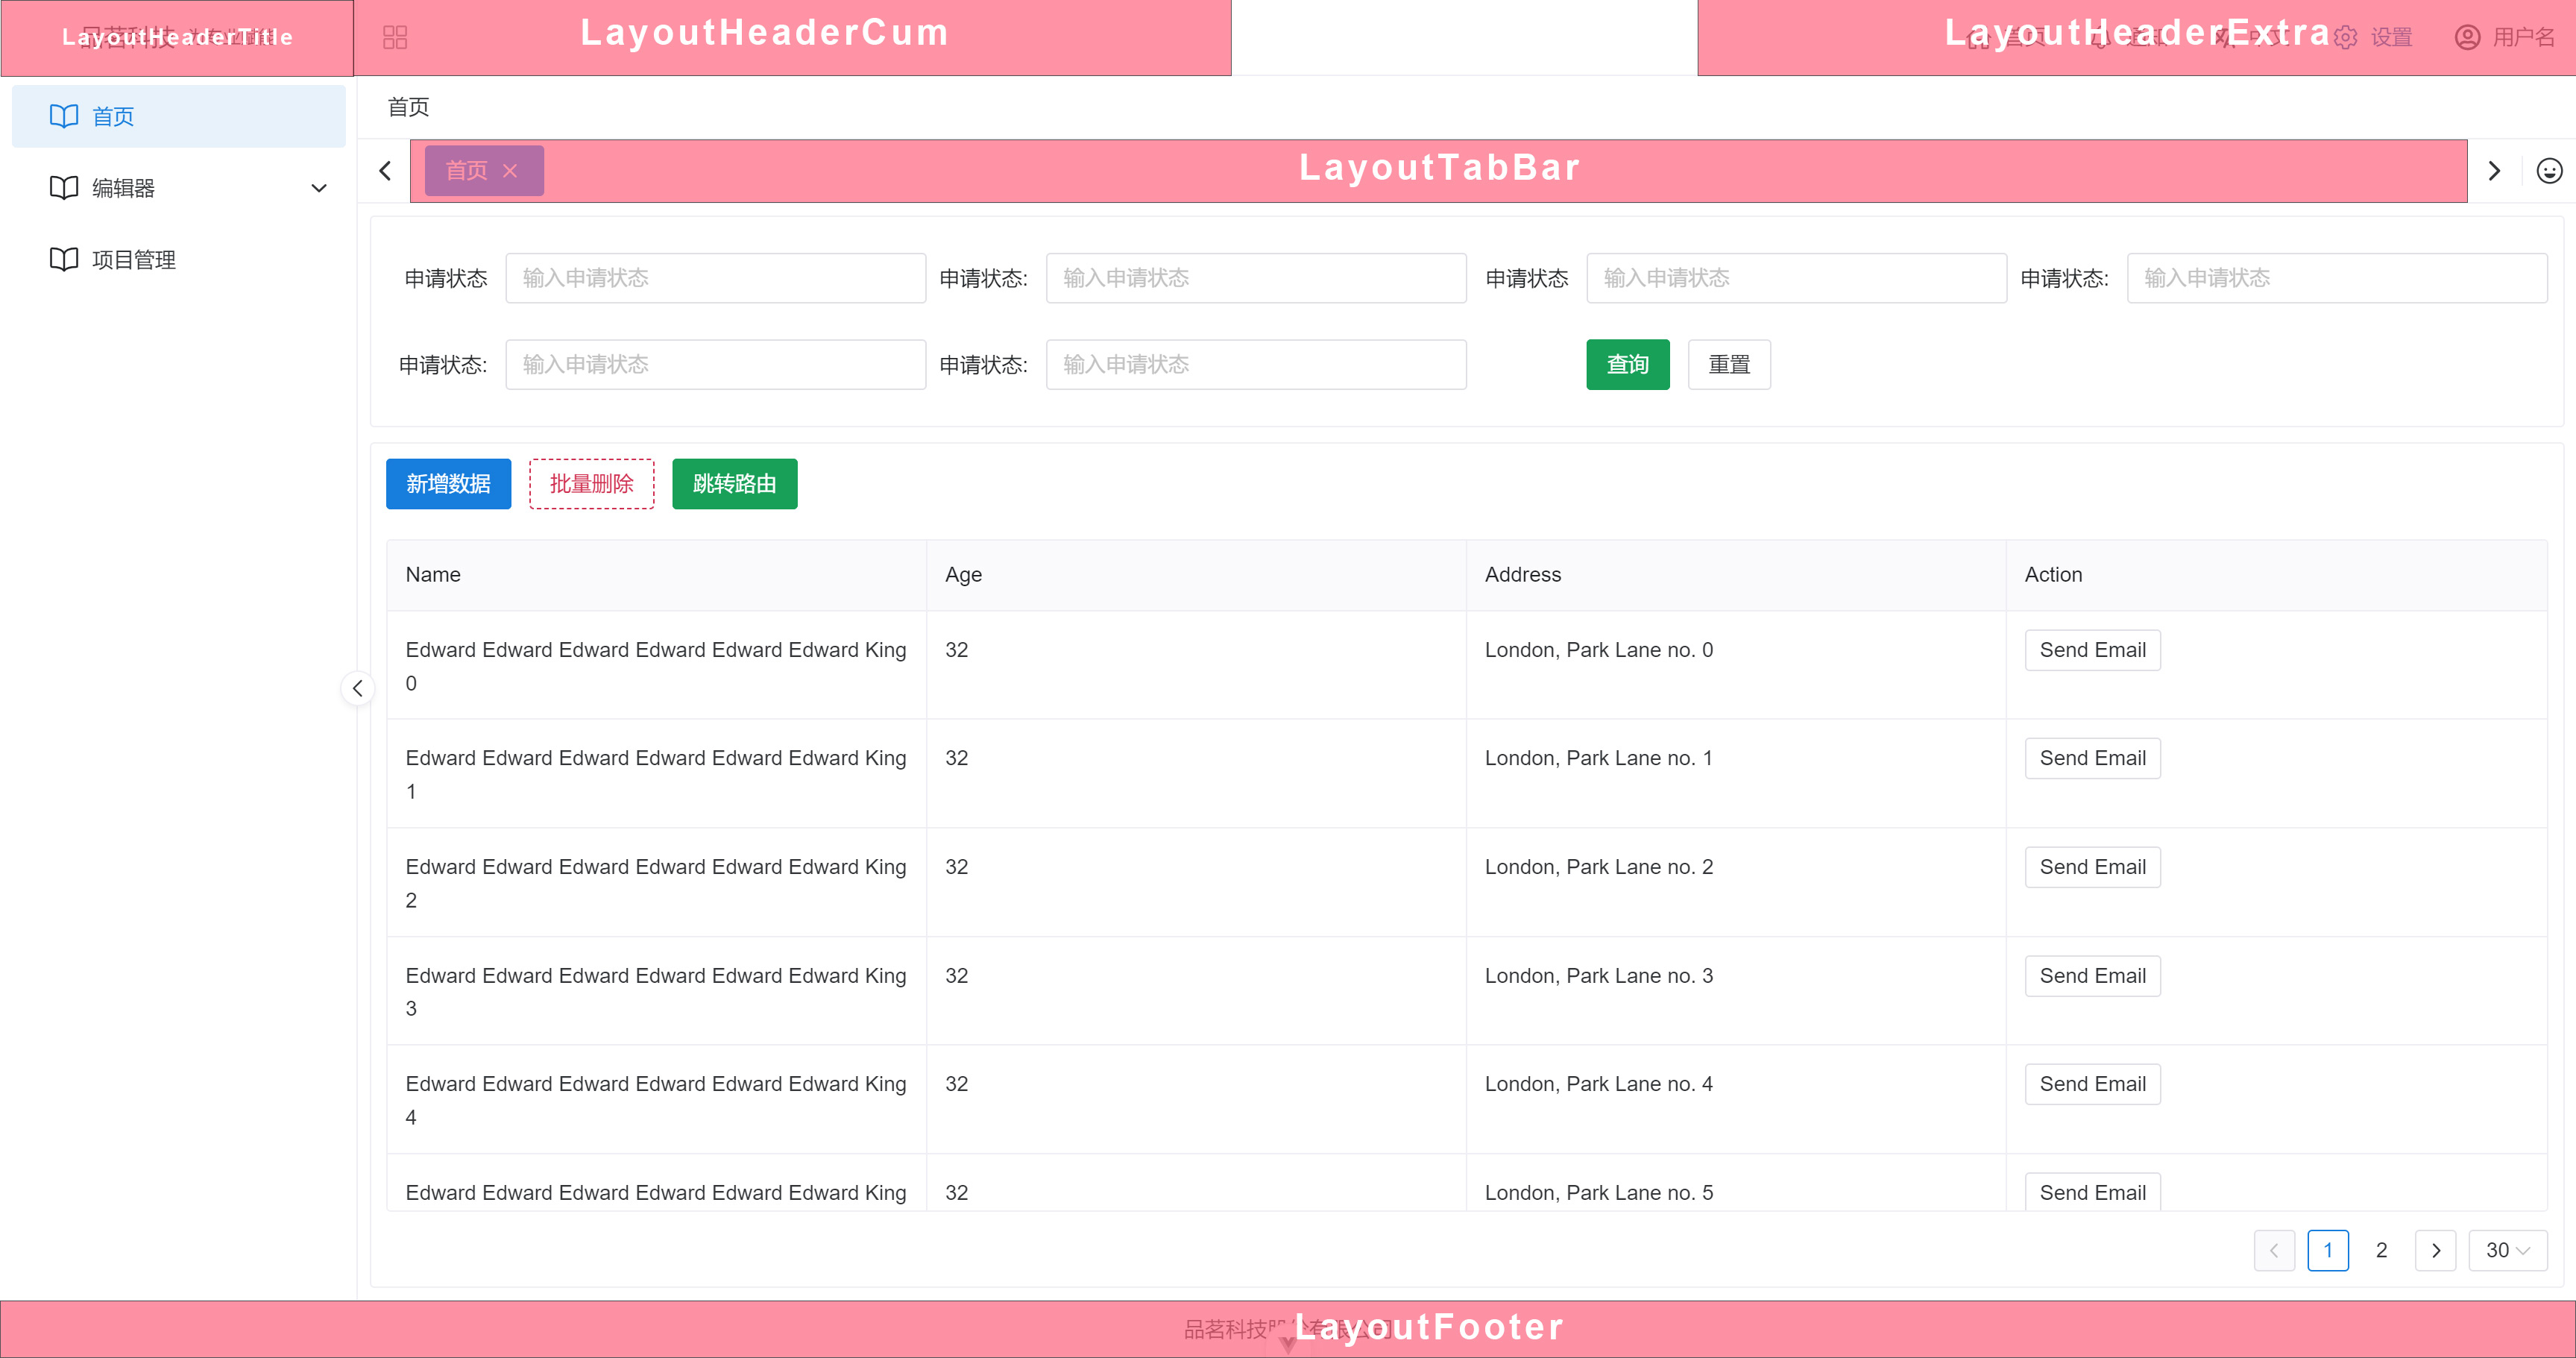Click the grid apps icon in header
This screenshot has height=1358, width=2576.
coord(395,38)
